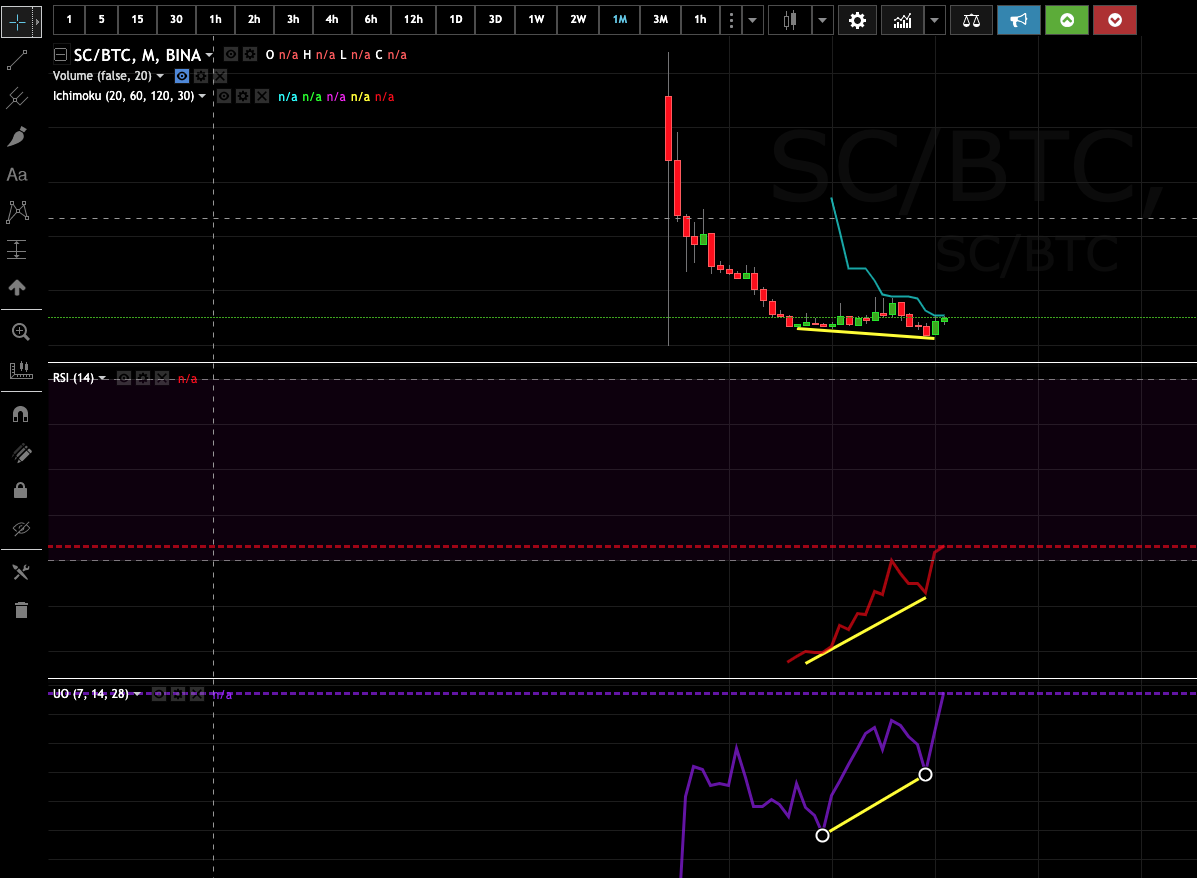The height and width of the screenshot is (878, 1197).
Task: Select the 1M timeframe
Action: 620,20
